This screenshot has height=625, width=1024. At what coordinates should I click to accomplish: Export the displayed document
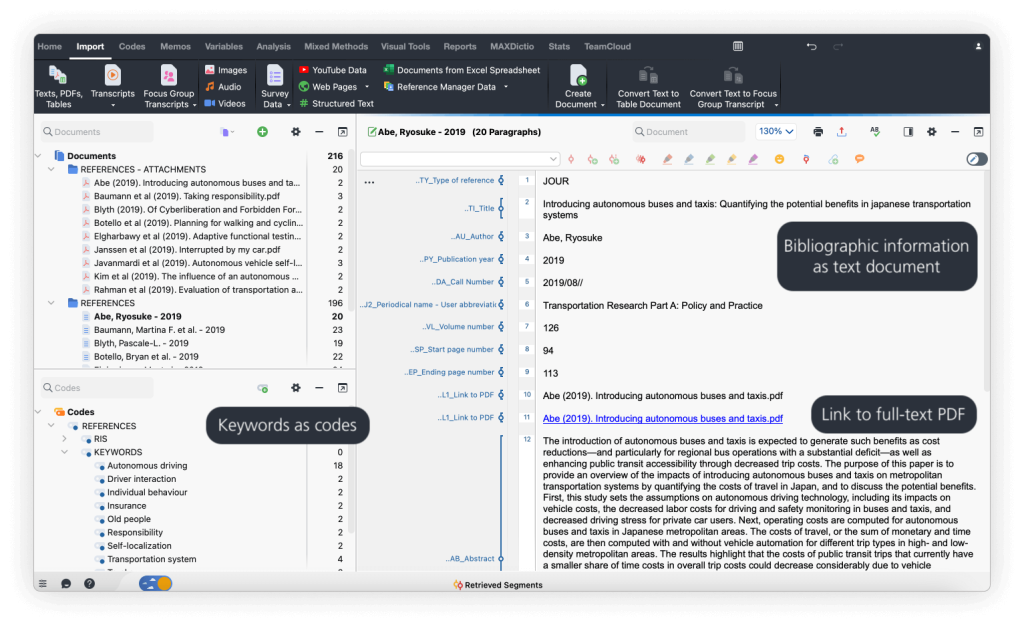click(842, 132)
